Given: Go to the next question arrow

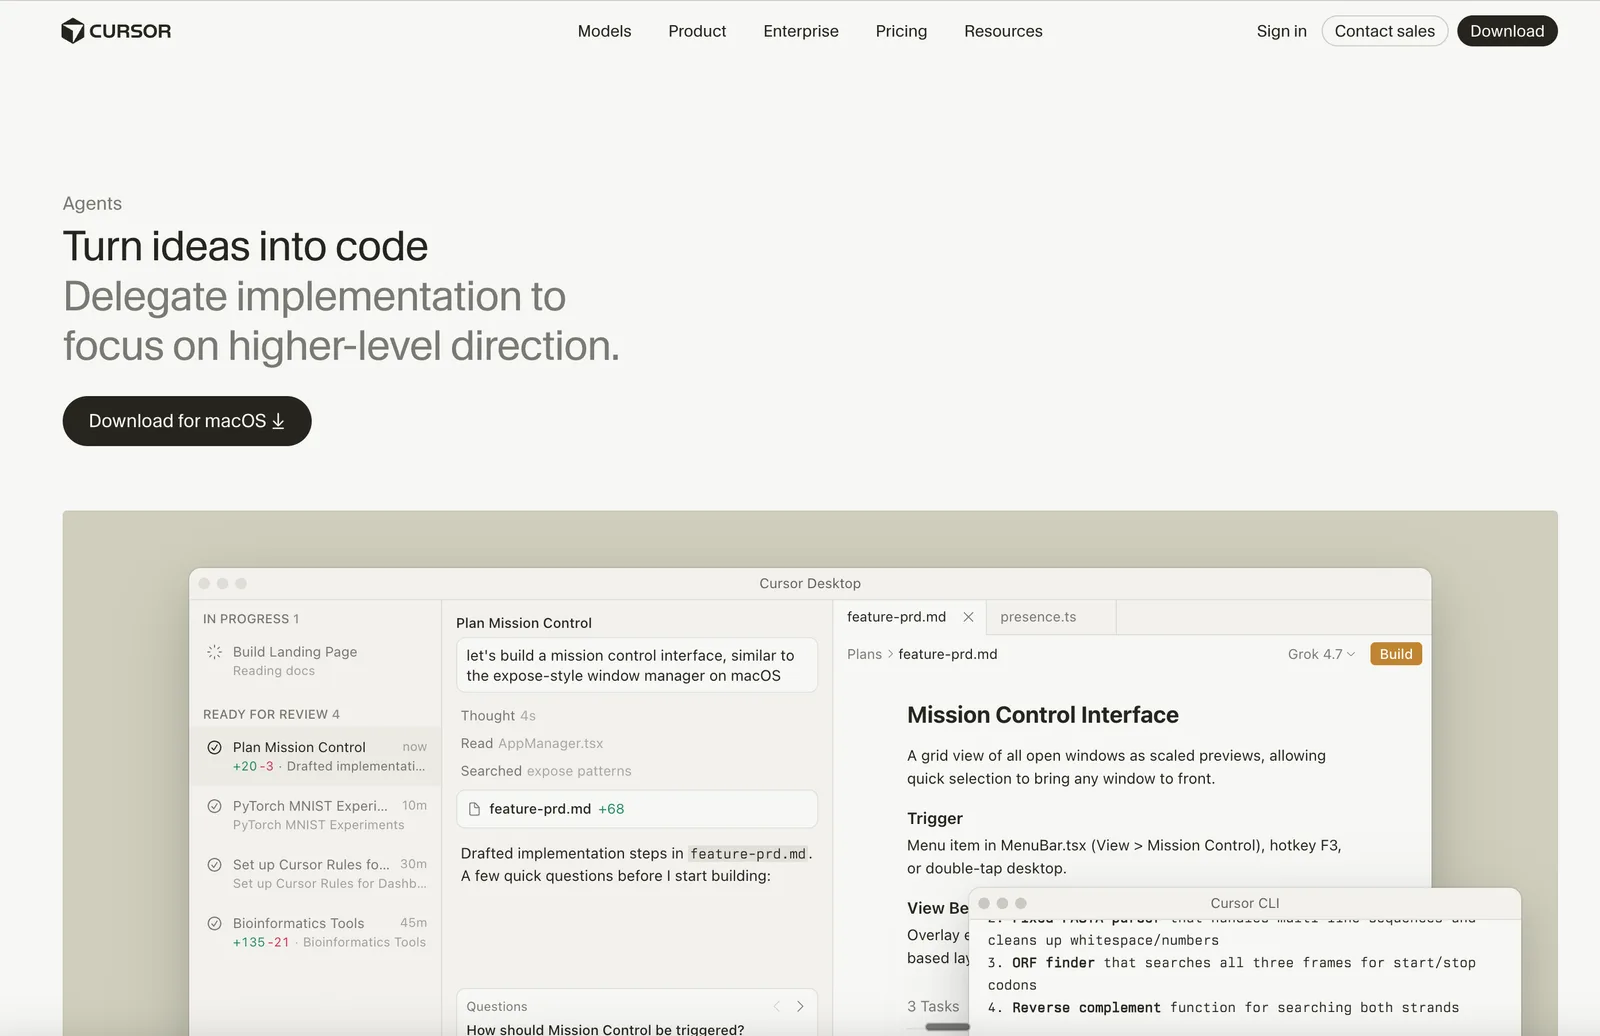Looking at the screenshot, I should [x=800, y=1006].
